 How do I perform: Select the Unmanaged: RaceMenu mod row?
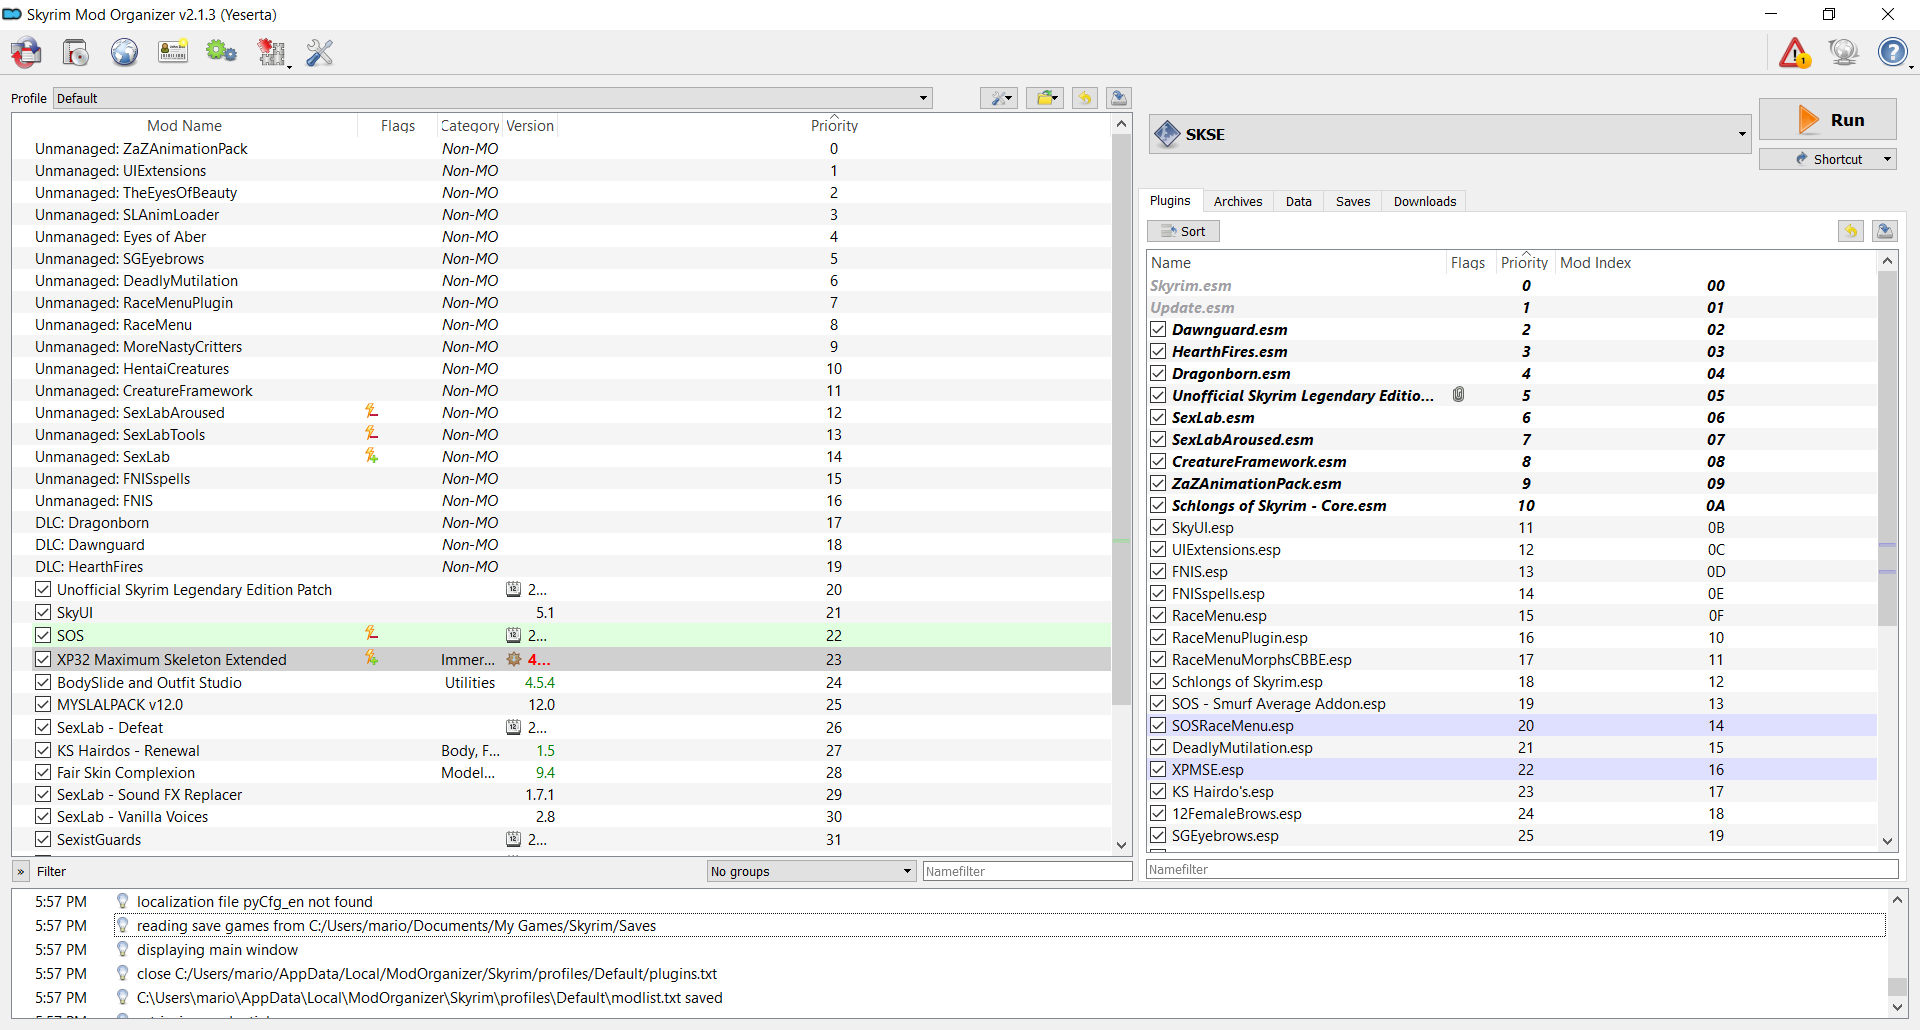click(x=561, y=324)
